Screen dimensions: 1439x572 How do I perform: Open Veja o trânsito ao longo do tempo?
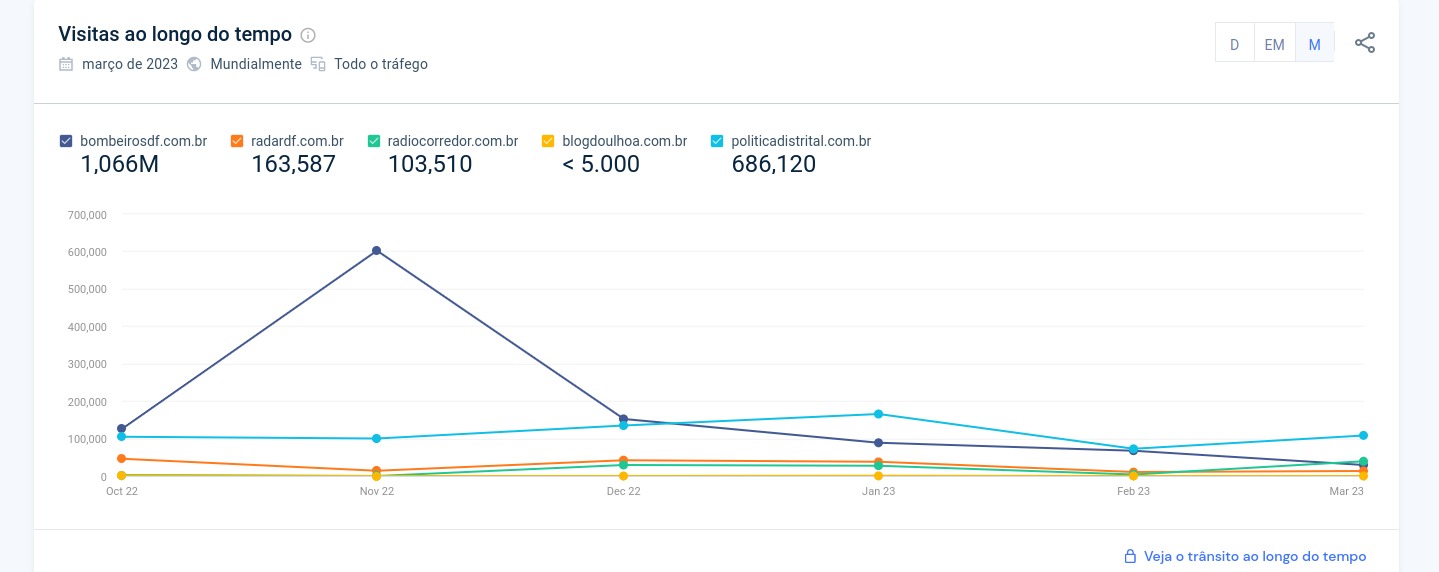[1254, 556]
